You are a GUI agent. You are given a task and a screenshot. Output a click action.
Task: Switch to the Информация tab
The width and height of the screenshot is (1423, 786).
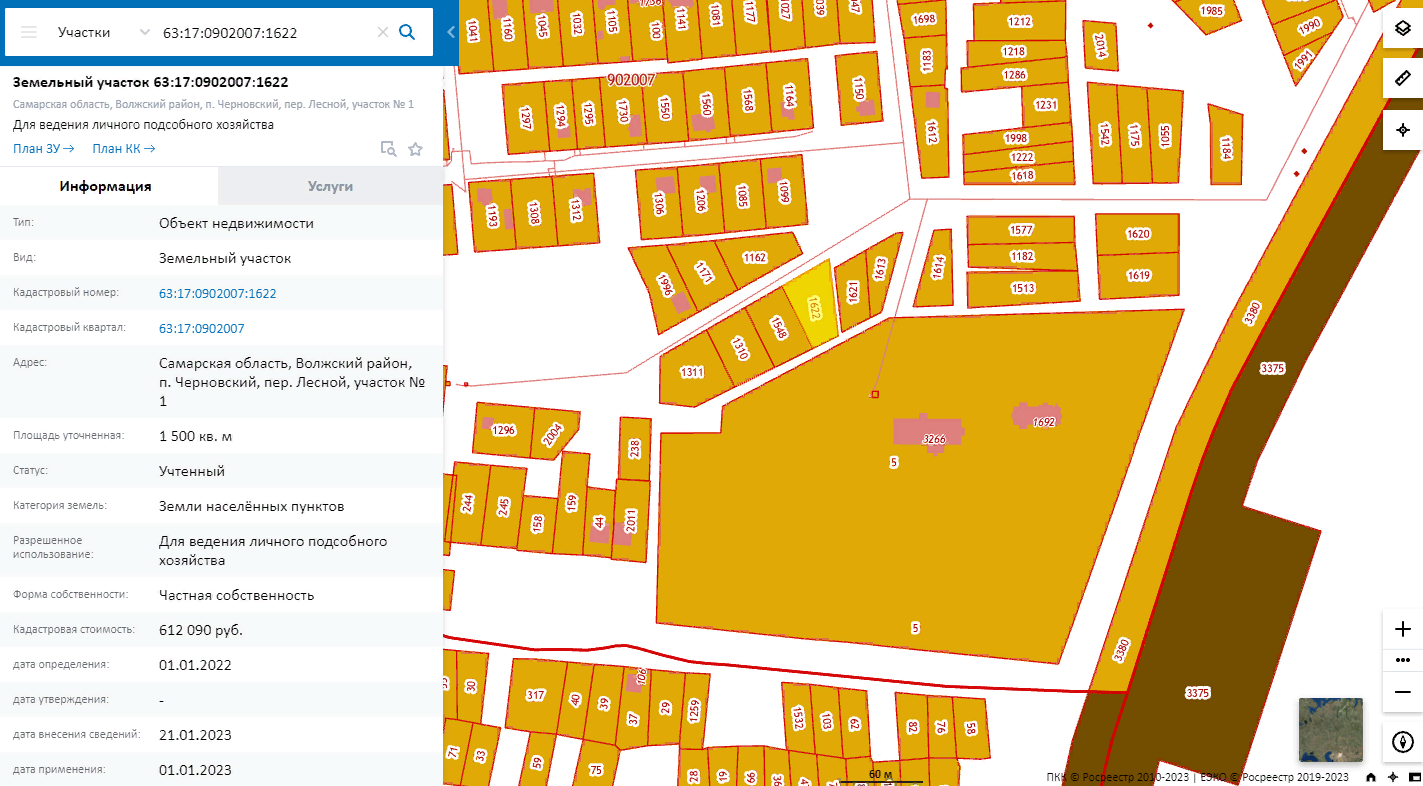click(x=105, y=186)
